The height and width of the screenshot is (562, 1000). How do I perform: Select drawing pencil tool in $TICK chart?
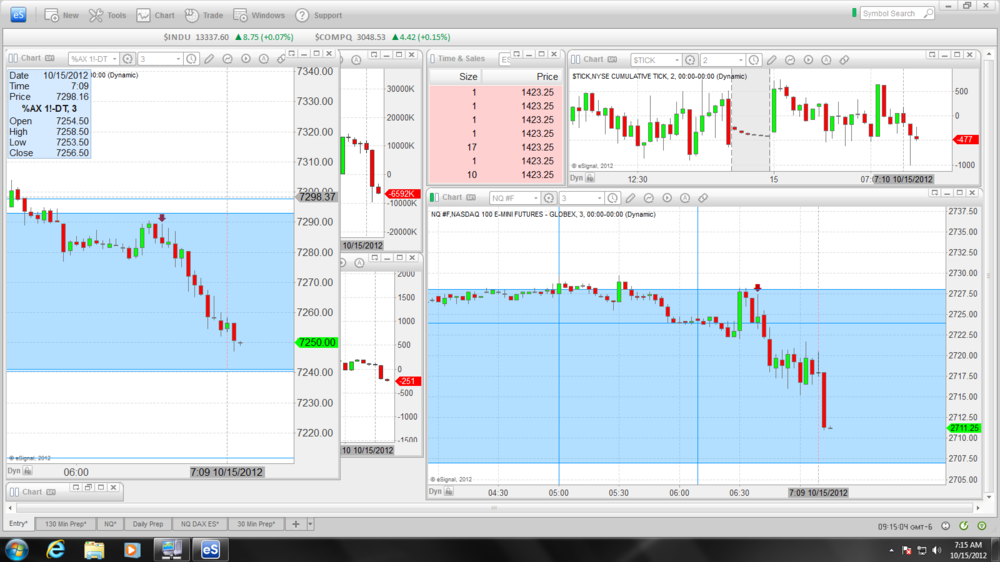pyautogui.click(x=772, y=60)
